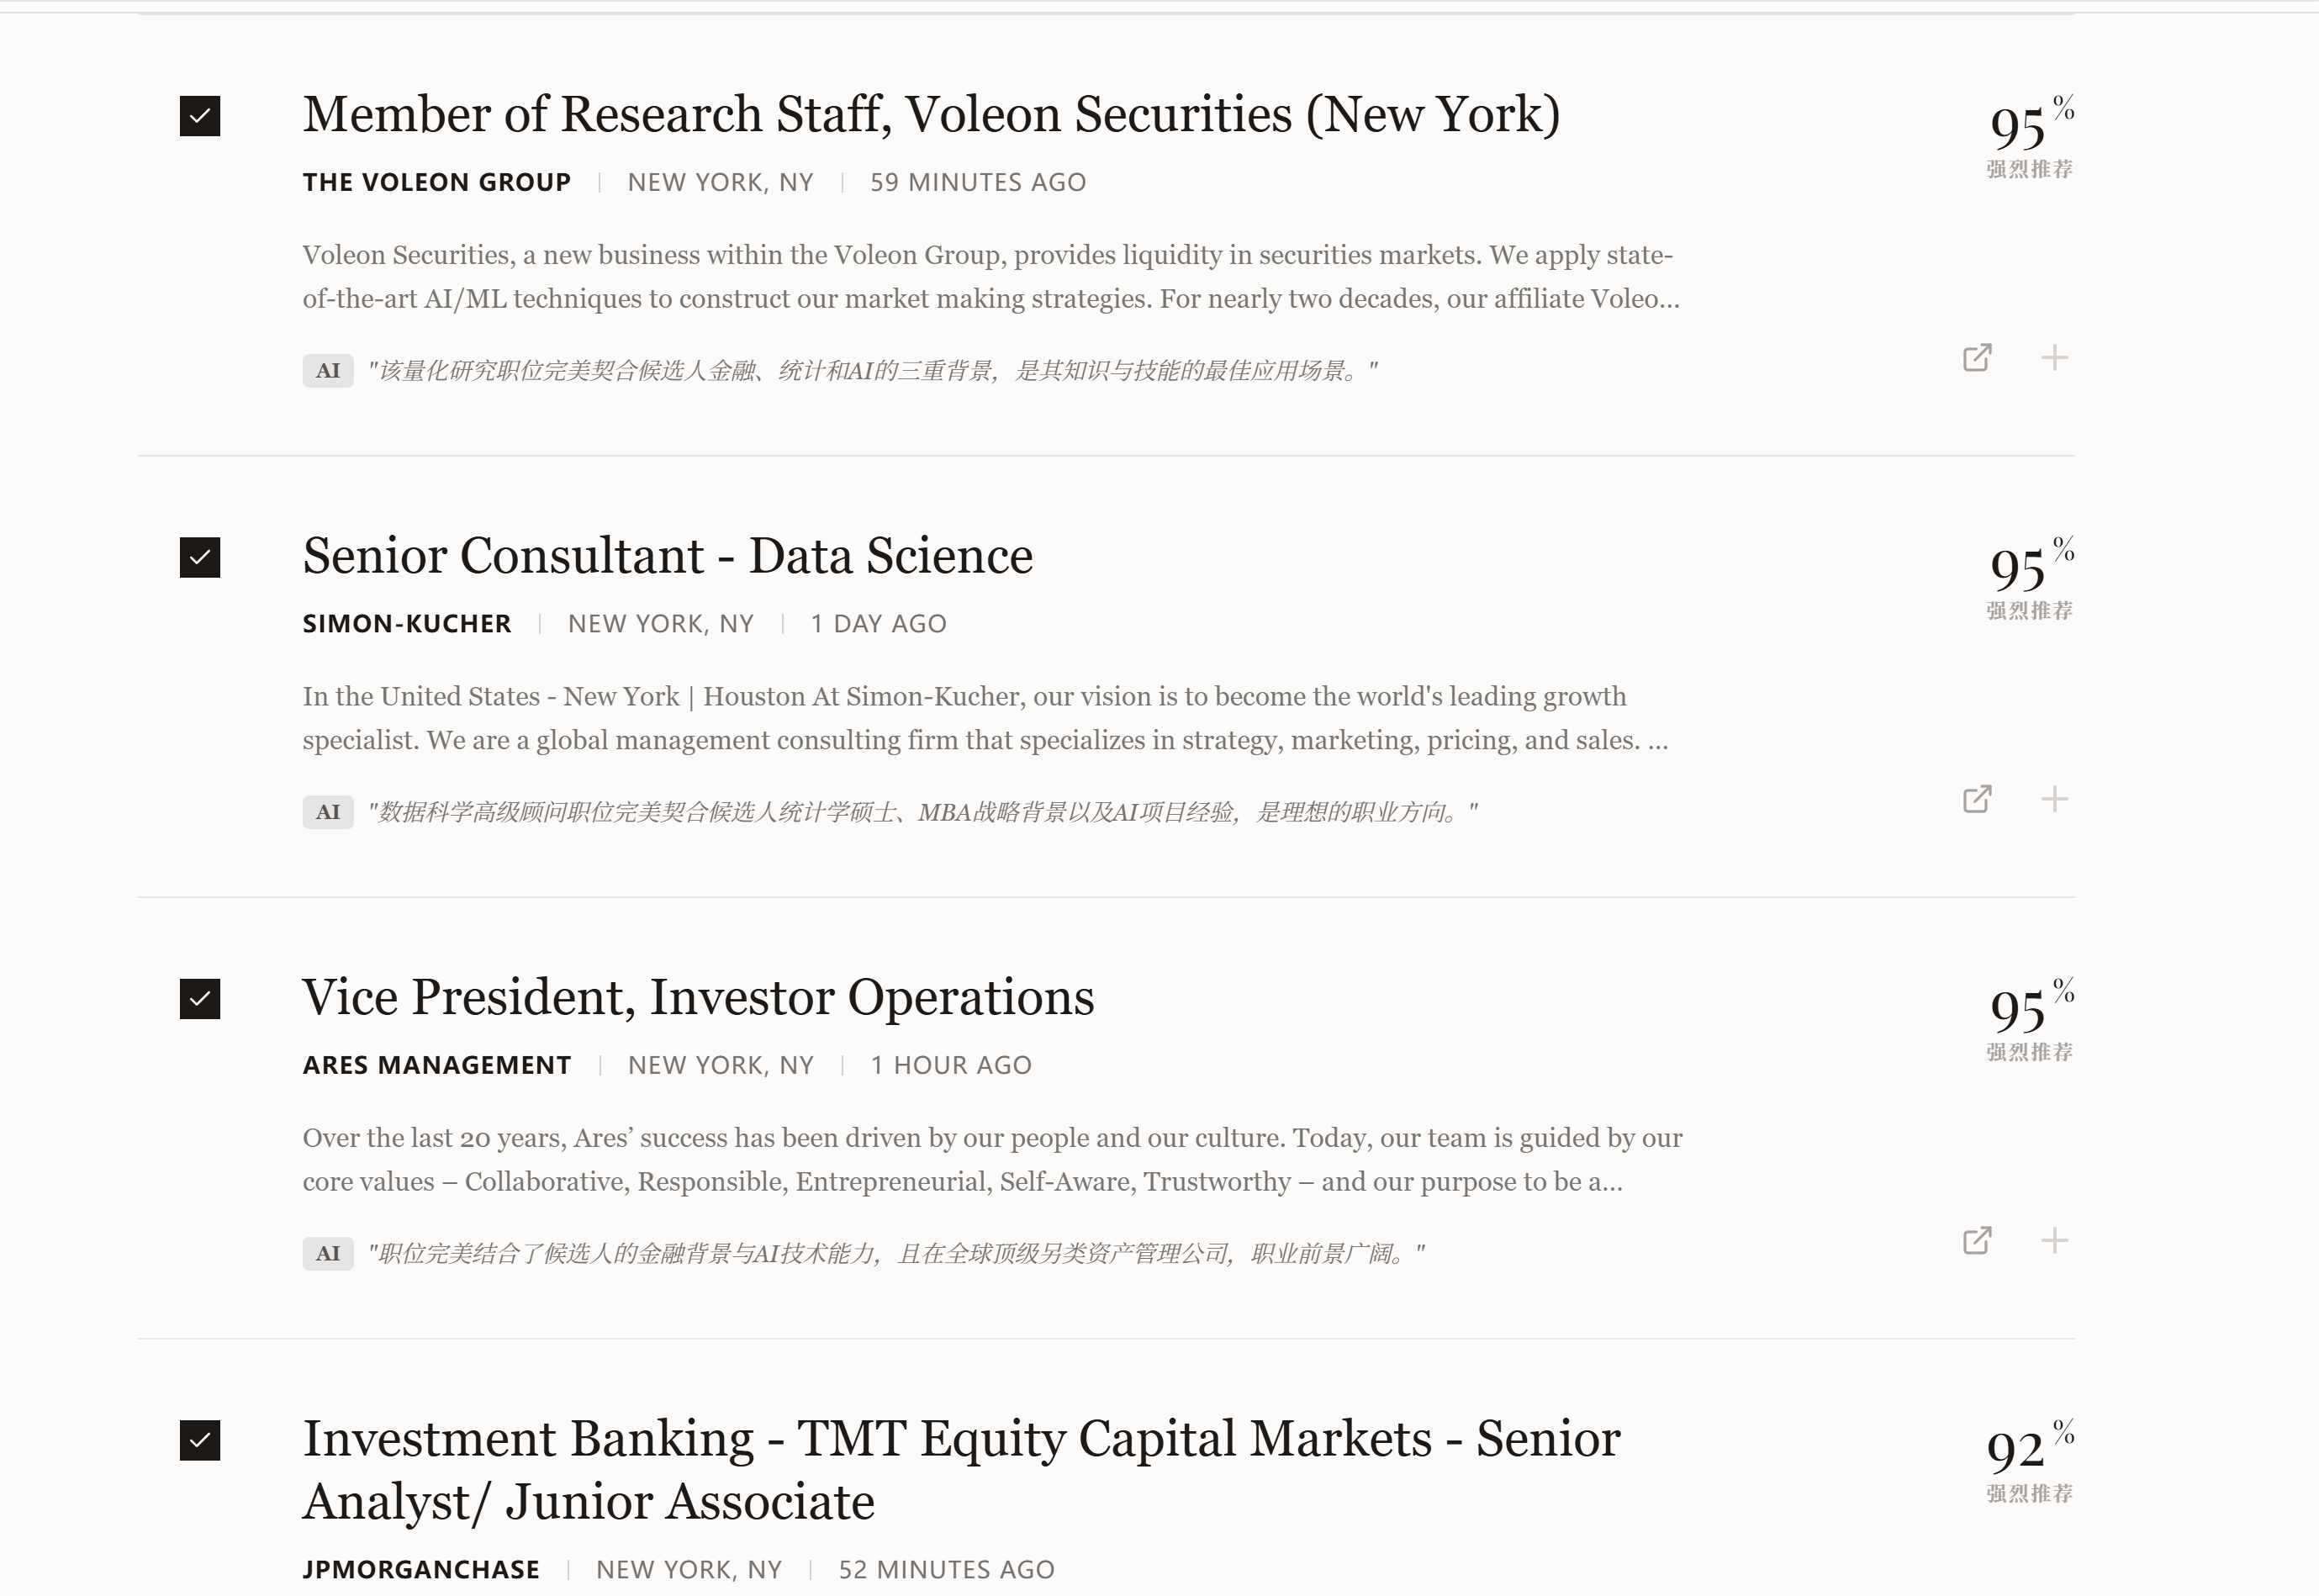
Task: Open Member of Research Staff job title
Action: [x=930, y=114]
